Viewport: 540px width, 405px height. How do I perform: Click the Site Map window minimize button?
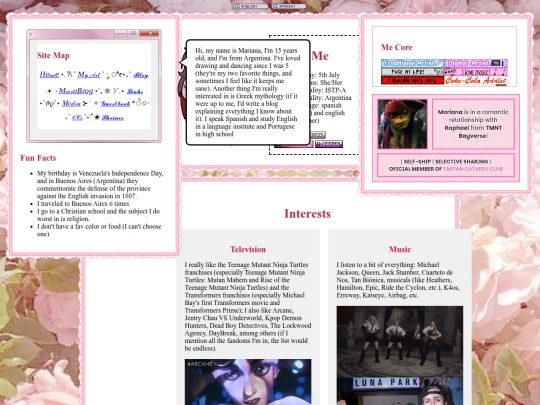pyautogui.click(x=120, y=33)
